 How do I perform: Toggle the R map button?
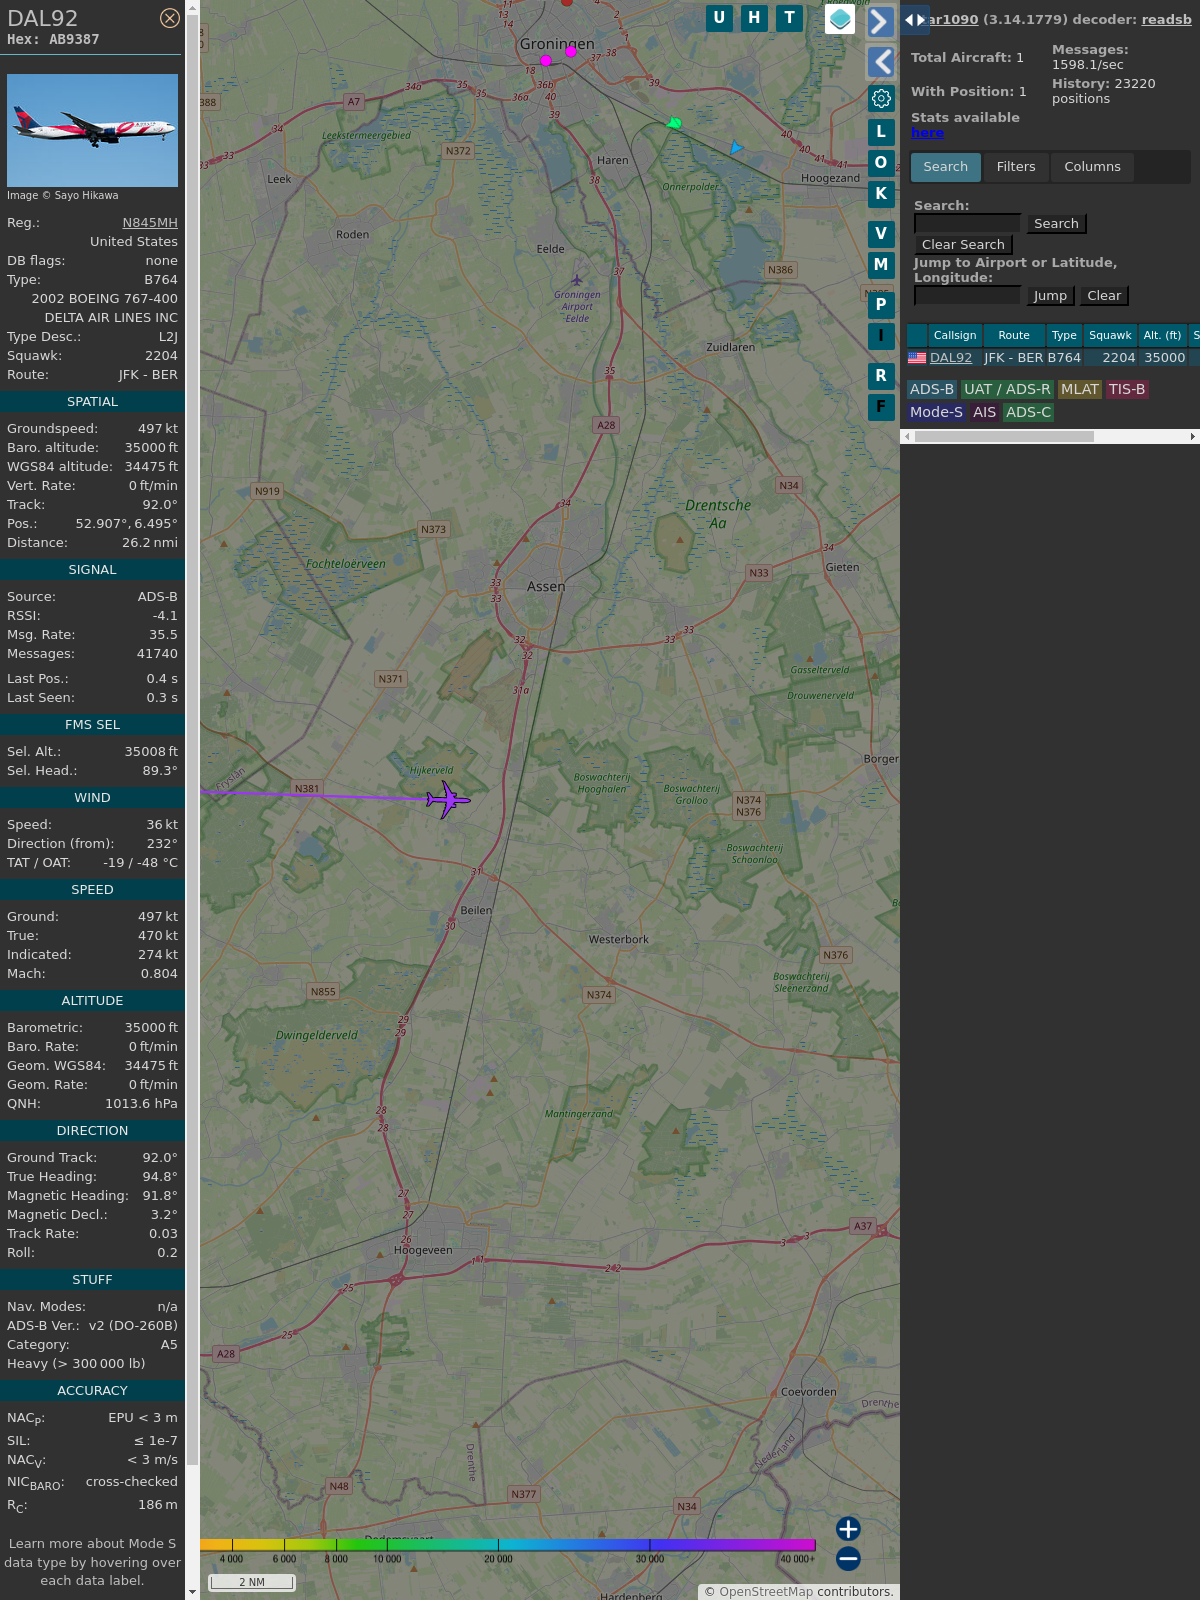click(881, 376)
